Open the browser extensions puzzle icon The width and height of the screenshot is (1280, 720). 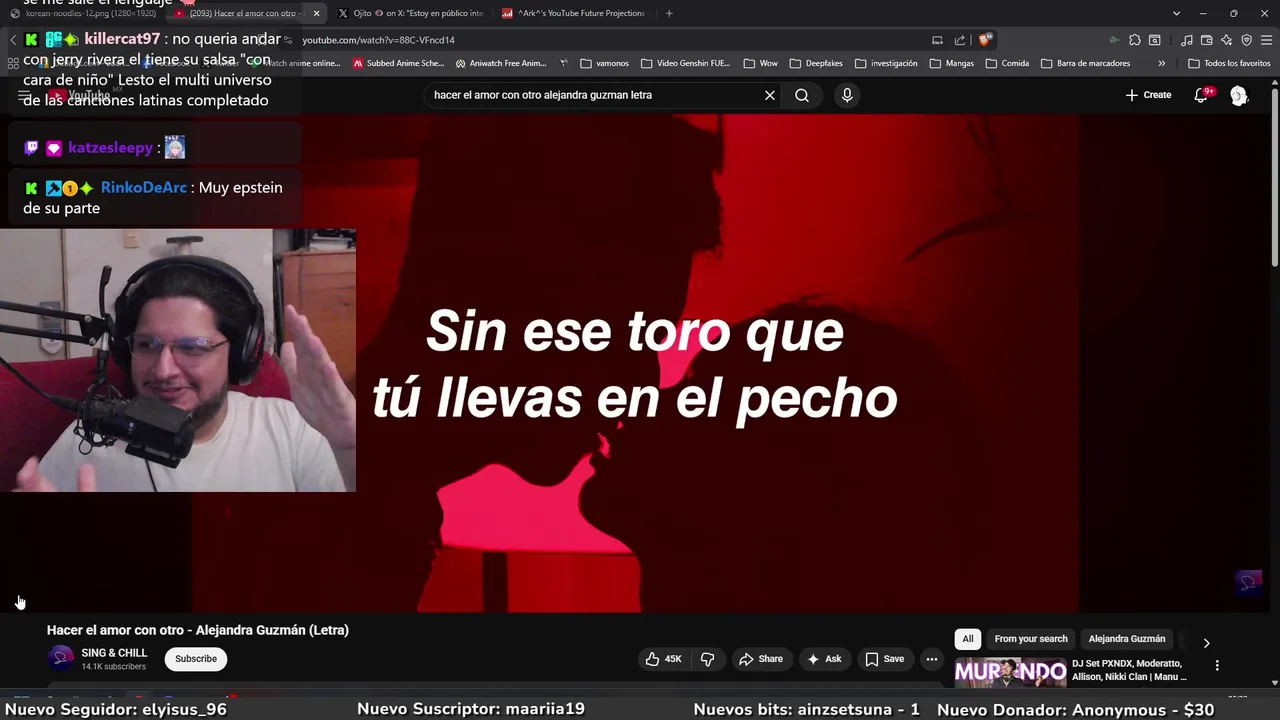(1135, 40)
